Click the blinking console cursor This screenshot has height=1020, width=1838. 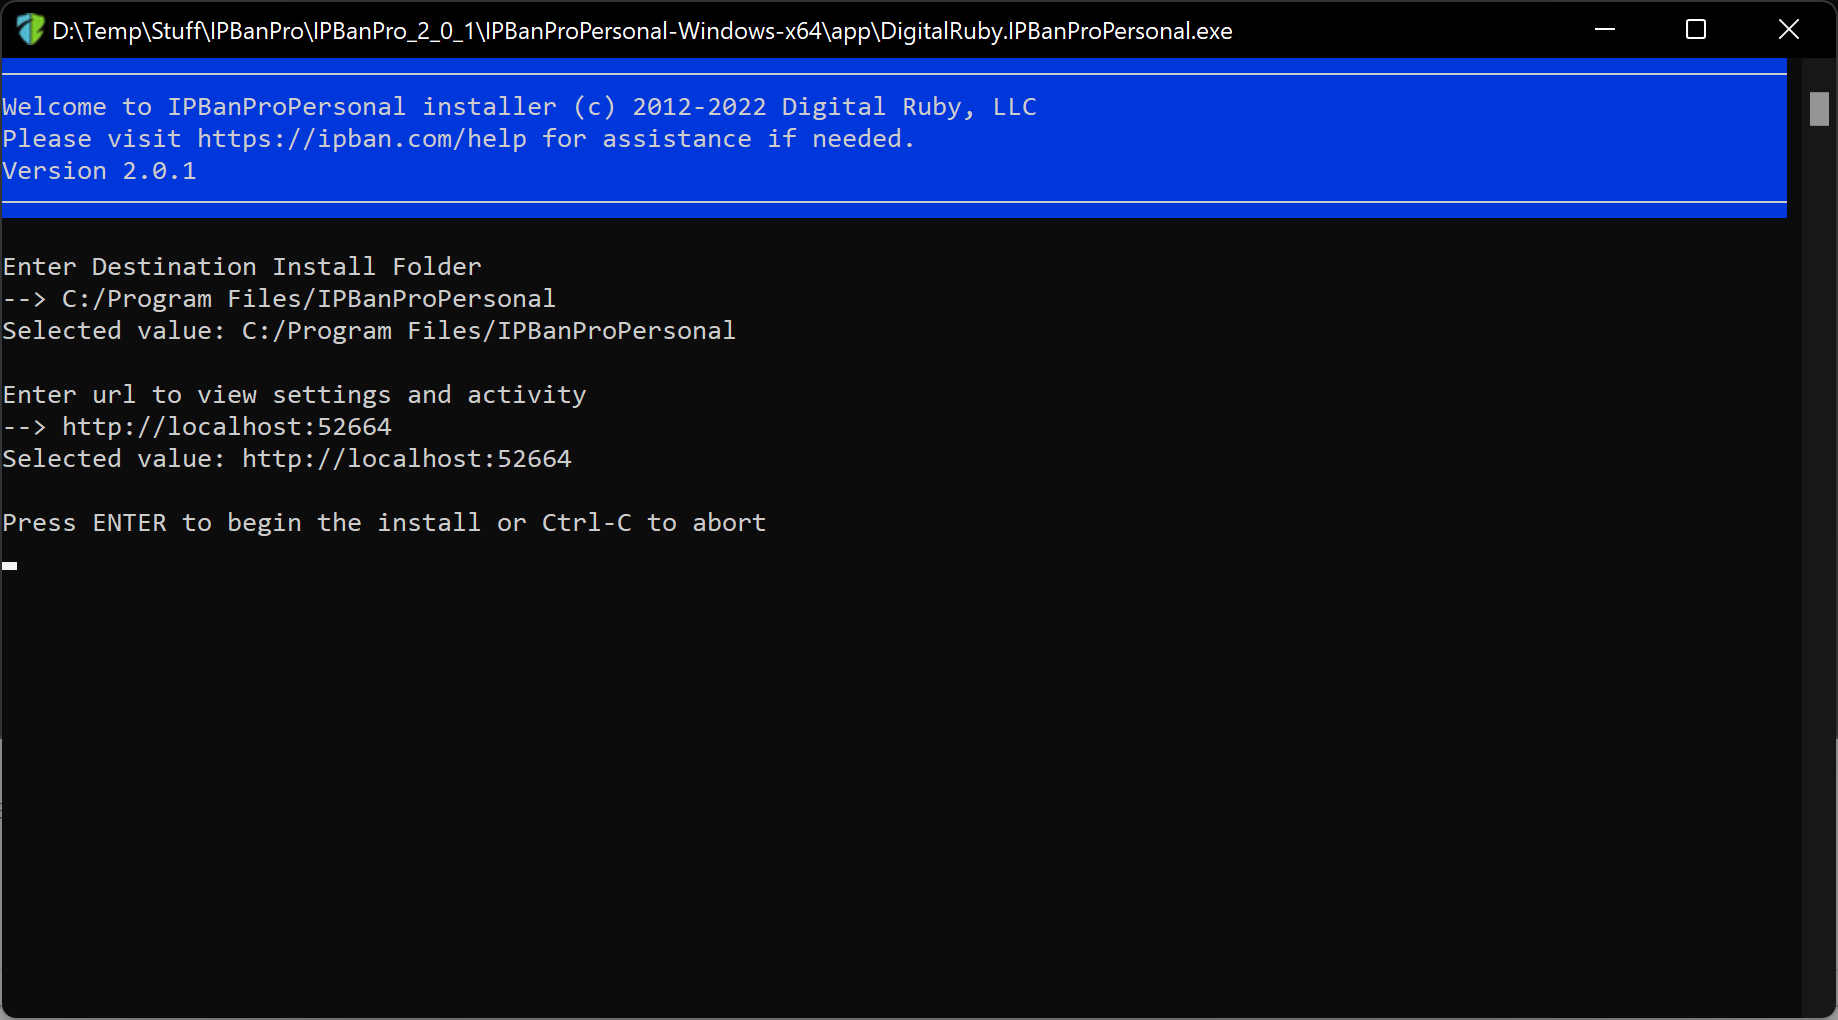[10, 566]
